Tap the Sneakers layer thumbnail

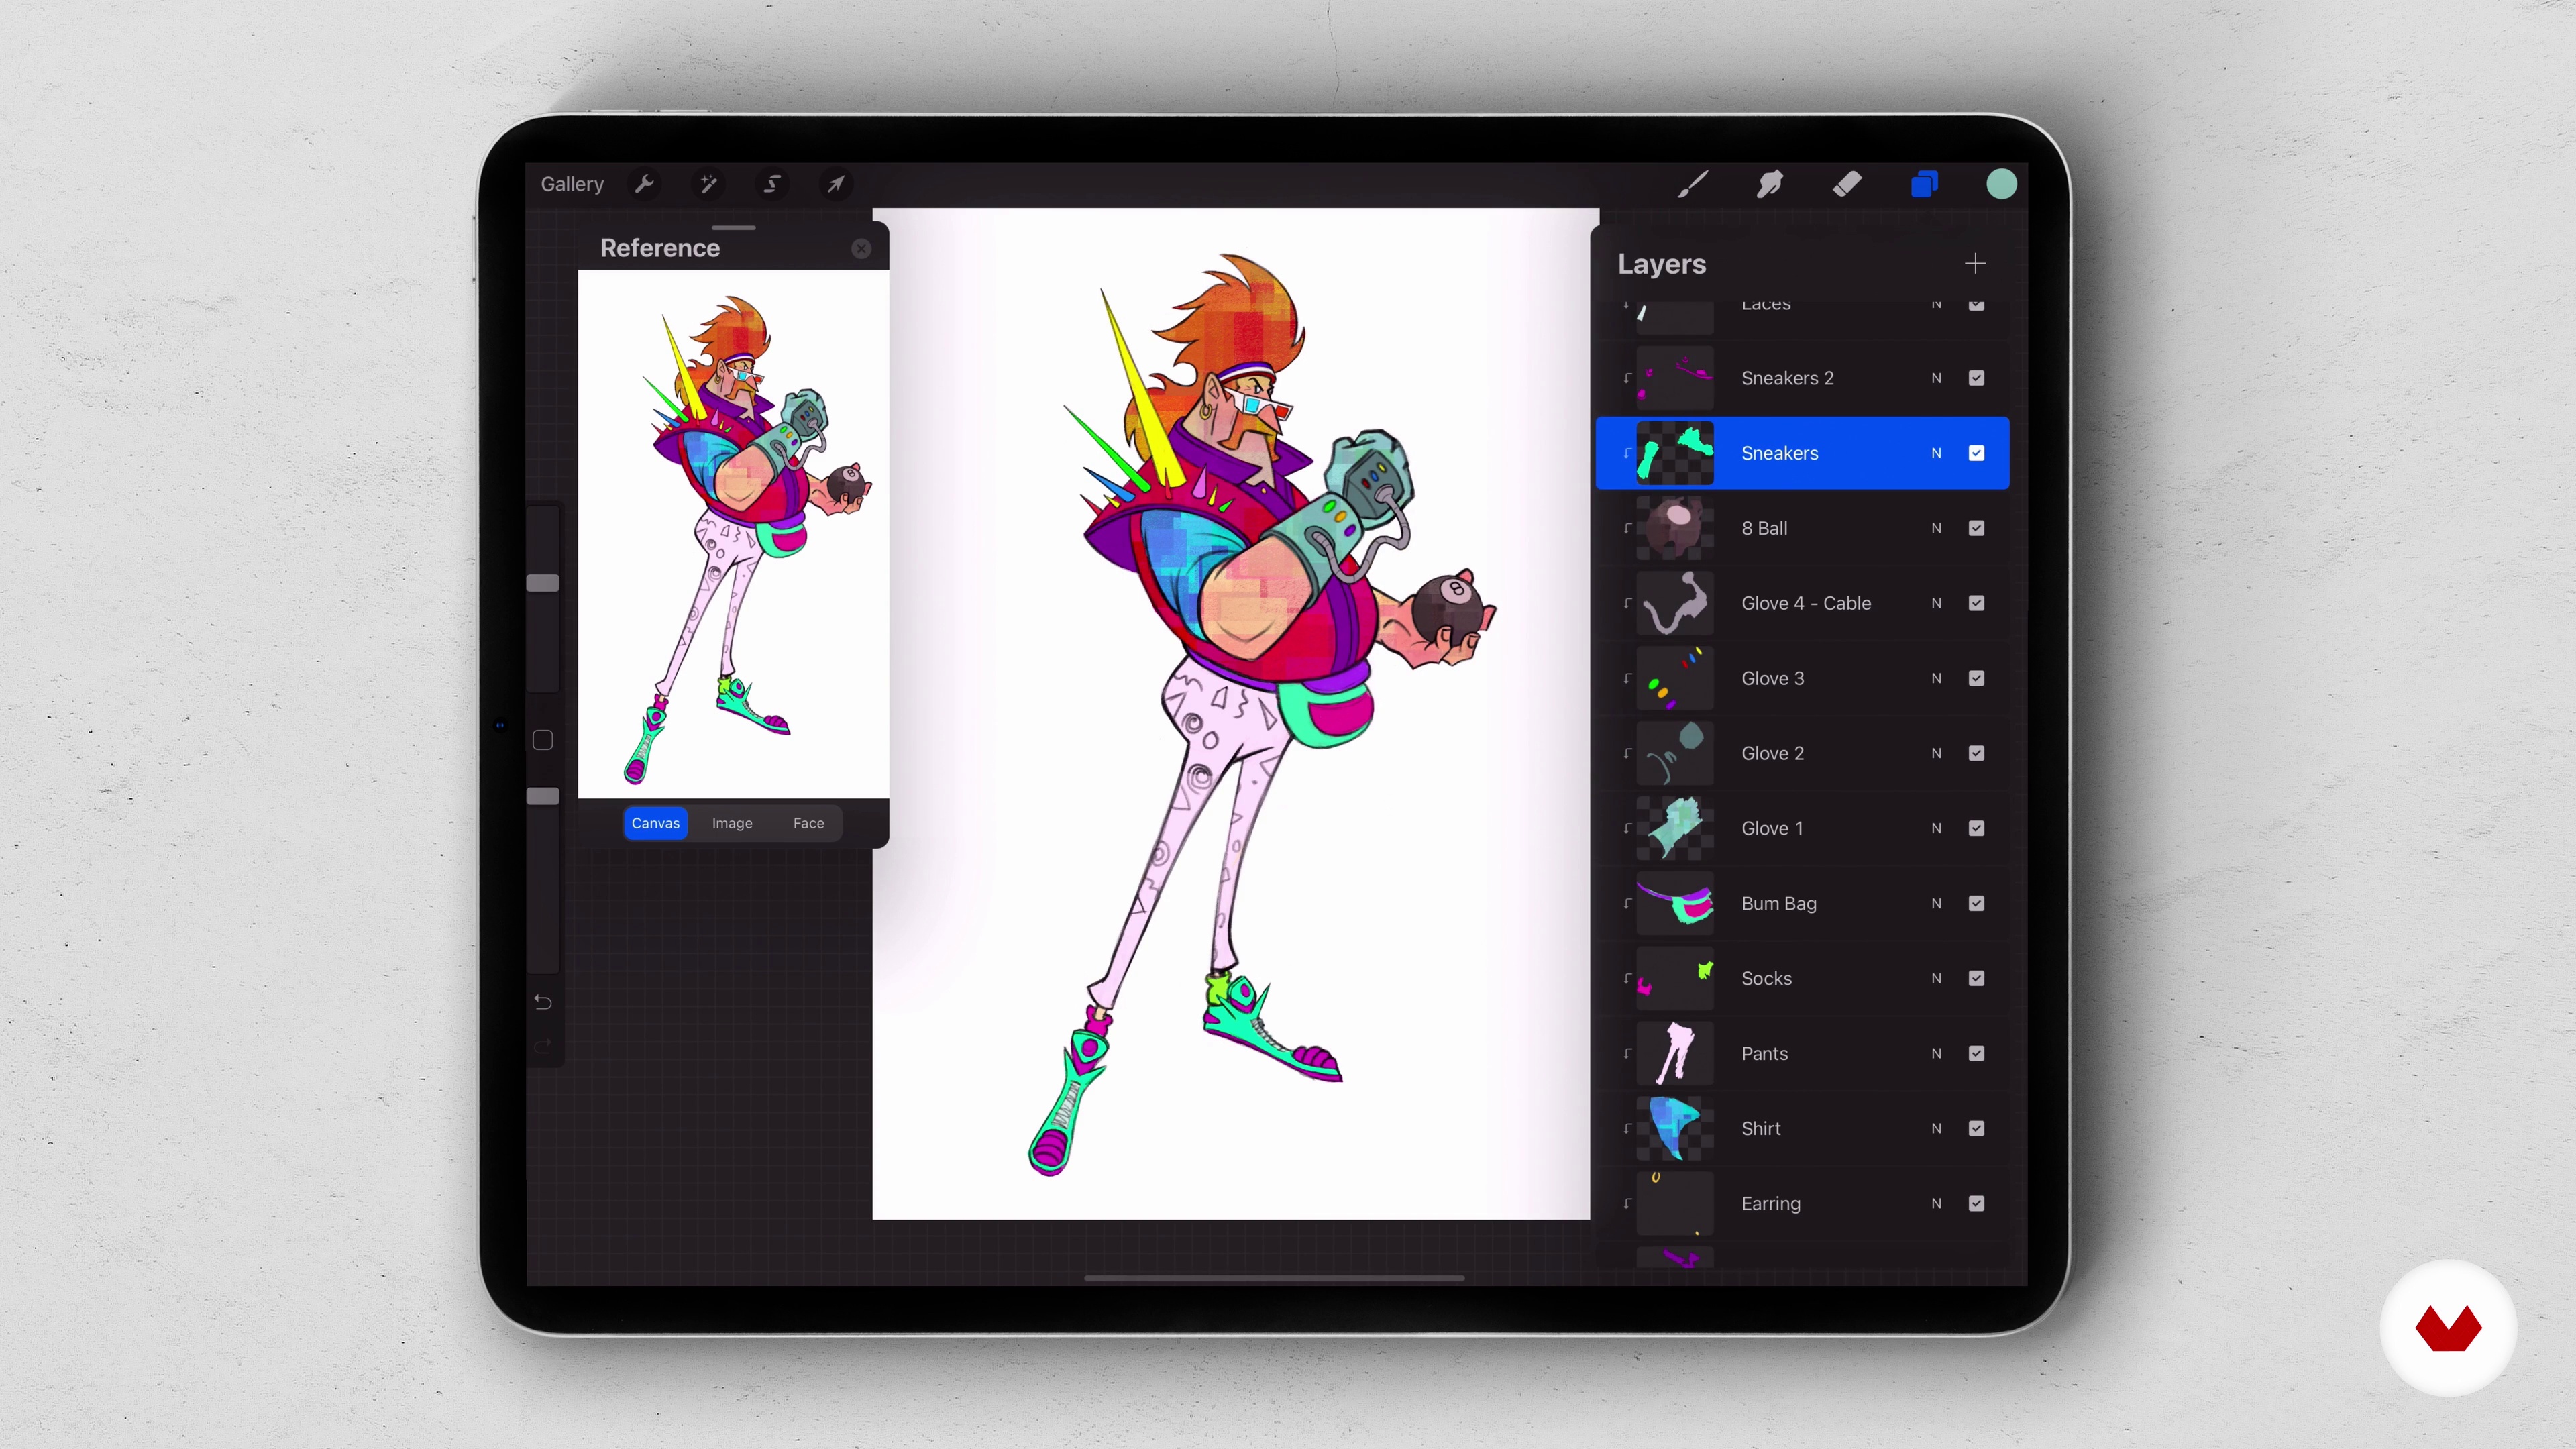pos(1675,453)
